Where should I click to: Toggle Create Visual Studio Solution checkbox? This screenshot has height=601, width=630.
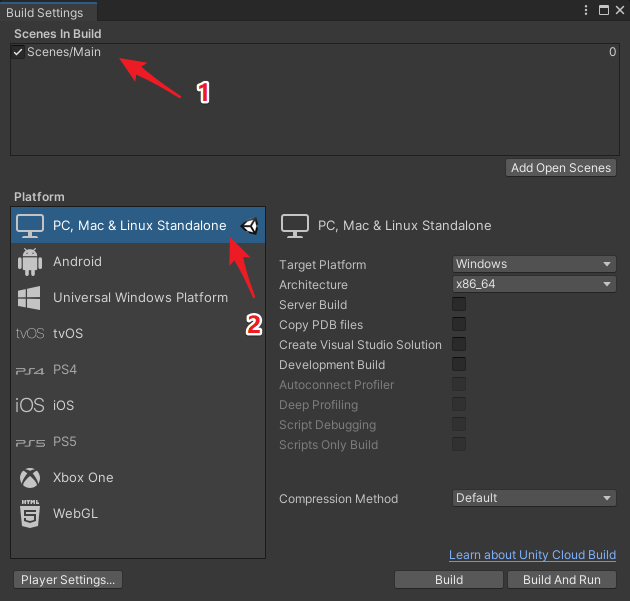click(459, 344)
